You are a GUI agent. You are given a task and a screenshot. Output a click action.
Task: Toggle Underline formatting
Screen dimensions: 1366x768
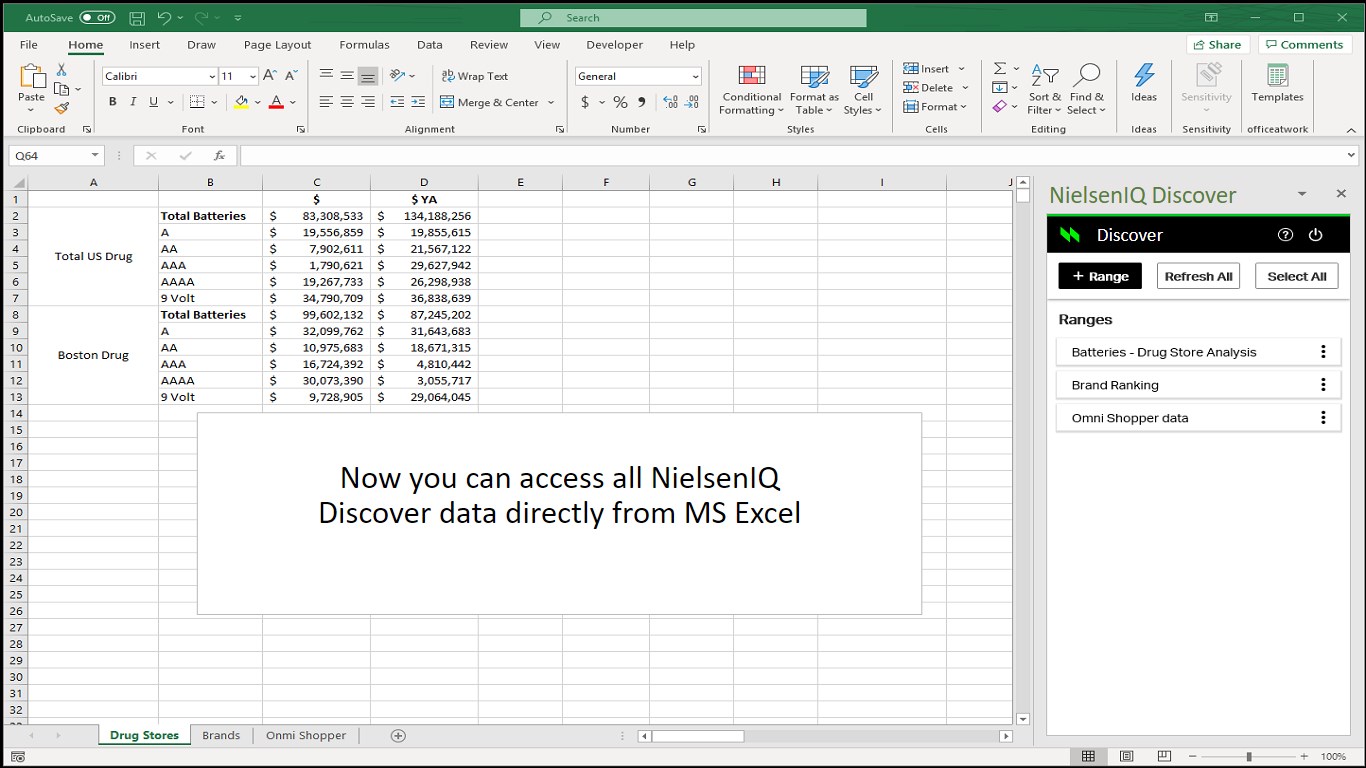tap(154, 102)
